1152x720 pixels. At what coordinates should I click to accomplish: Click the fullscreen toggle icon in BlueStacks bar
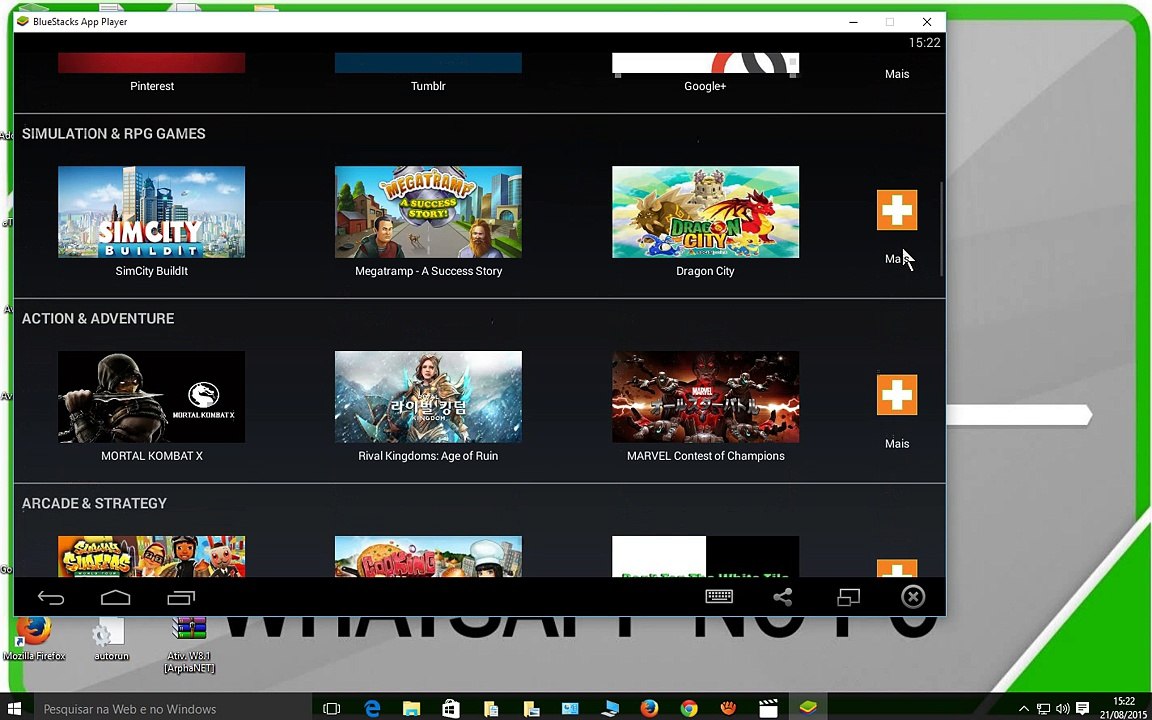pos(849,597)
